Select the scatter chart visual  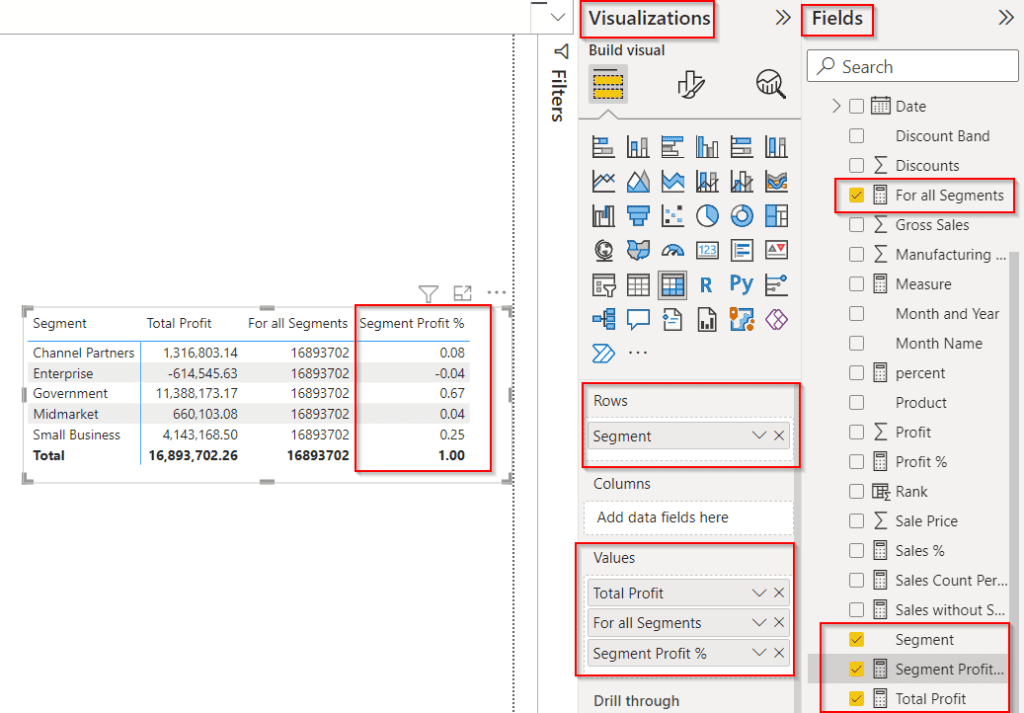[672, 215]
